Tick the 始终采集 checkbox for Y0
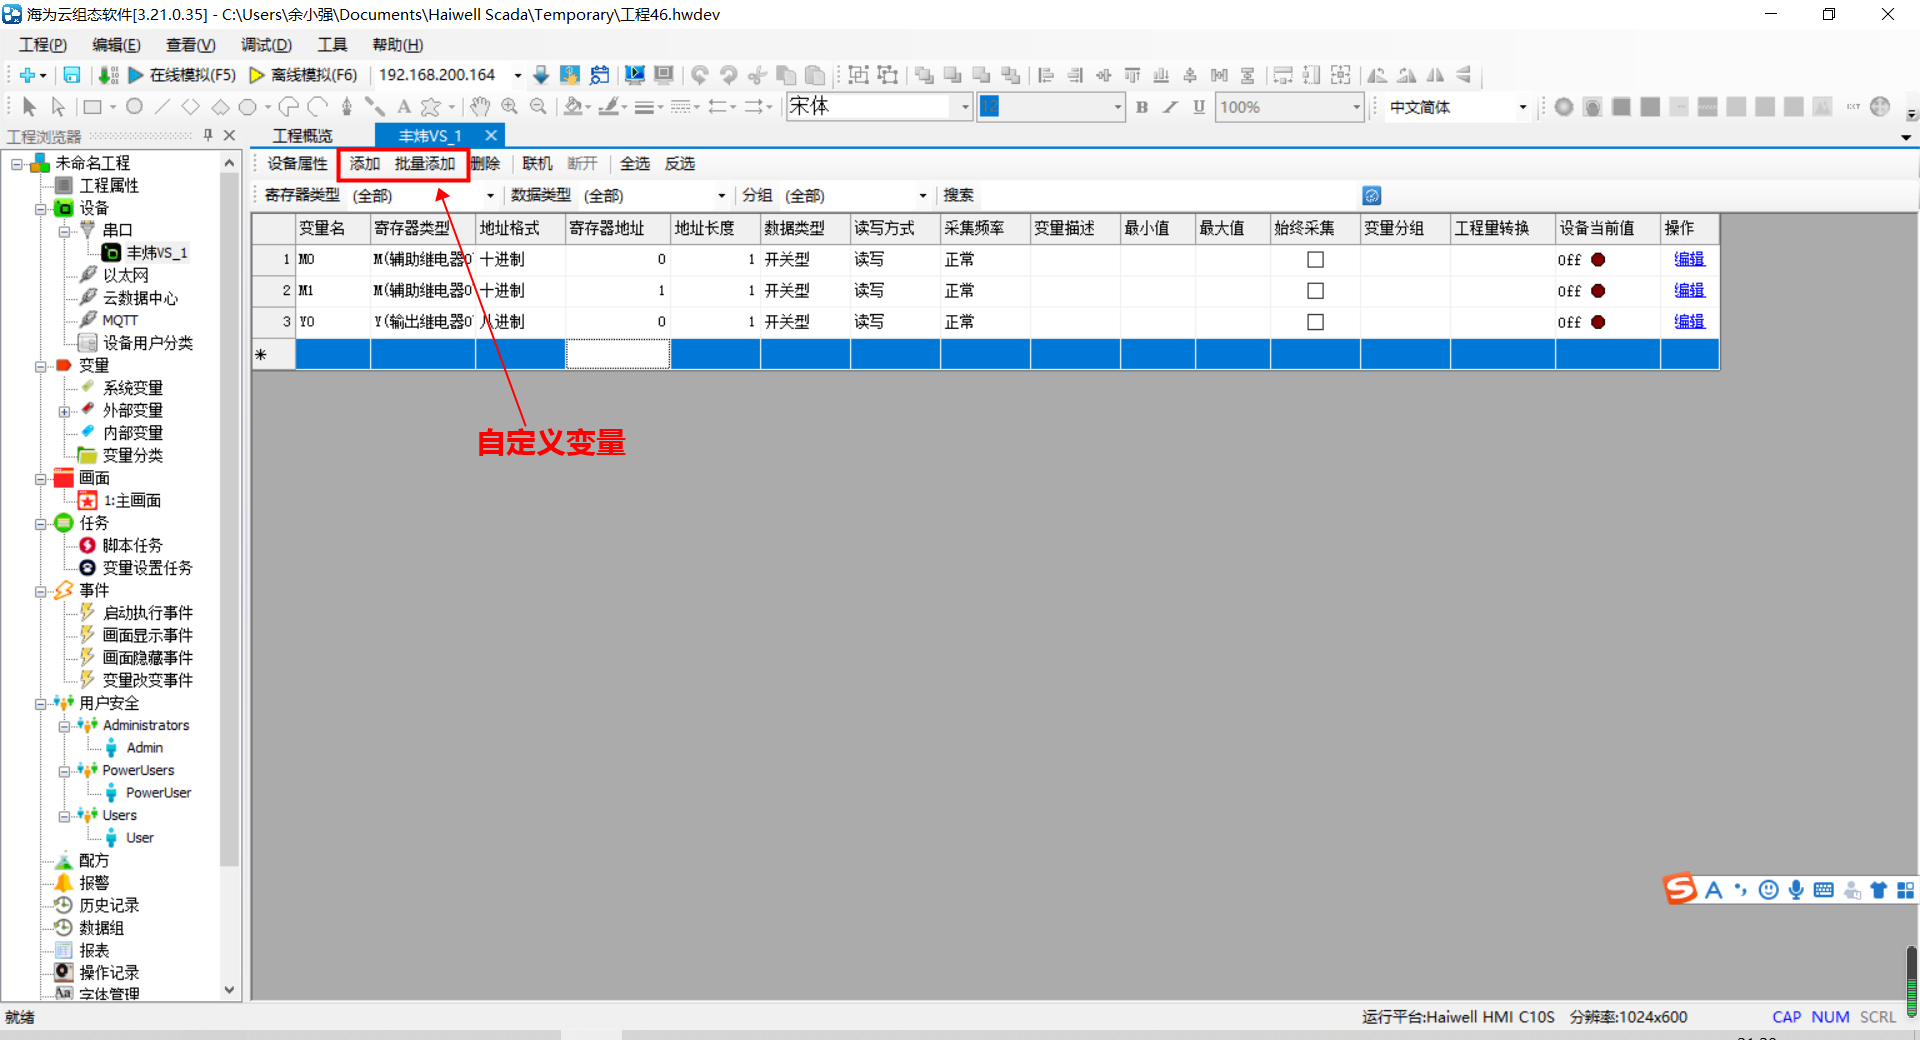 1315,322
